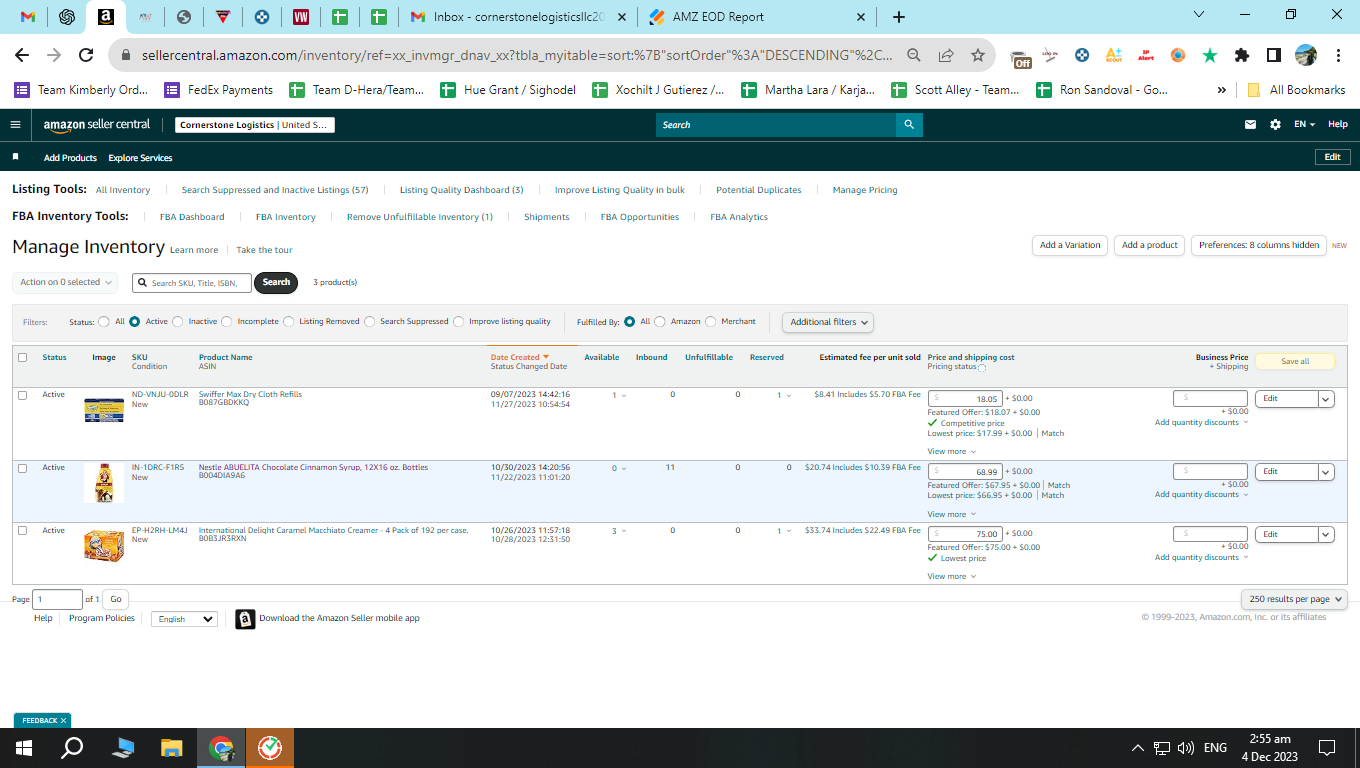
Task: Open File Explorer from taskbar
Action: click(172, 748)
